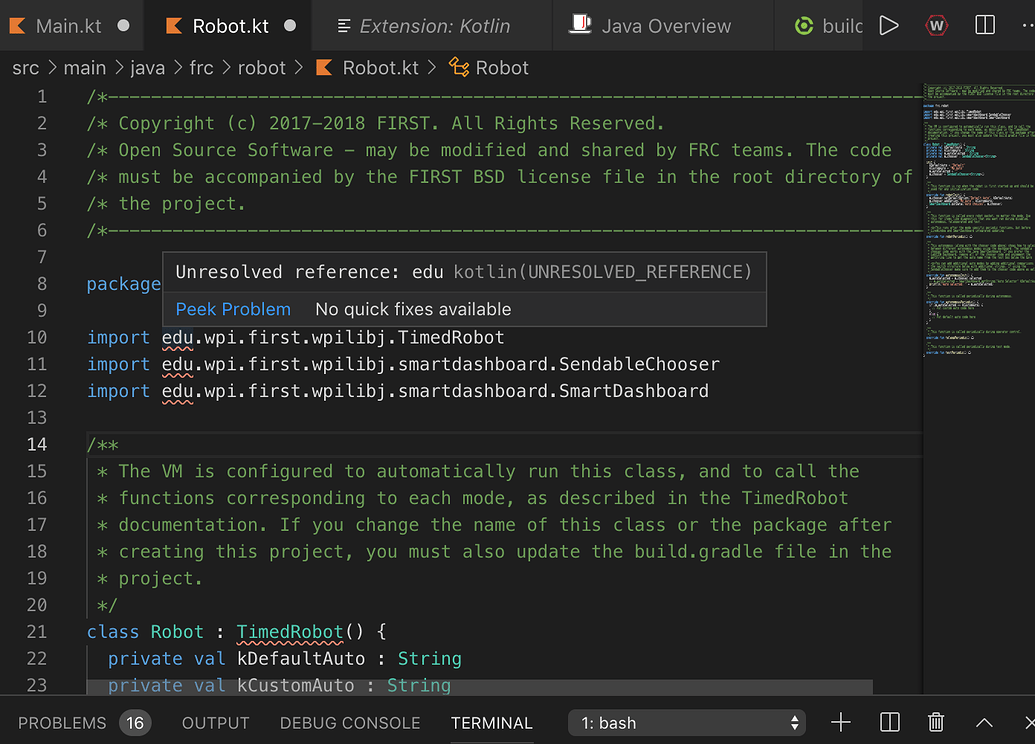Click SmartDashboard import on line 12
This screenshot has height=744, width=1035.
[x=634, y=391]
